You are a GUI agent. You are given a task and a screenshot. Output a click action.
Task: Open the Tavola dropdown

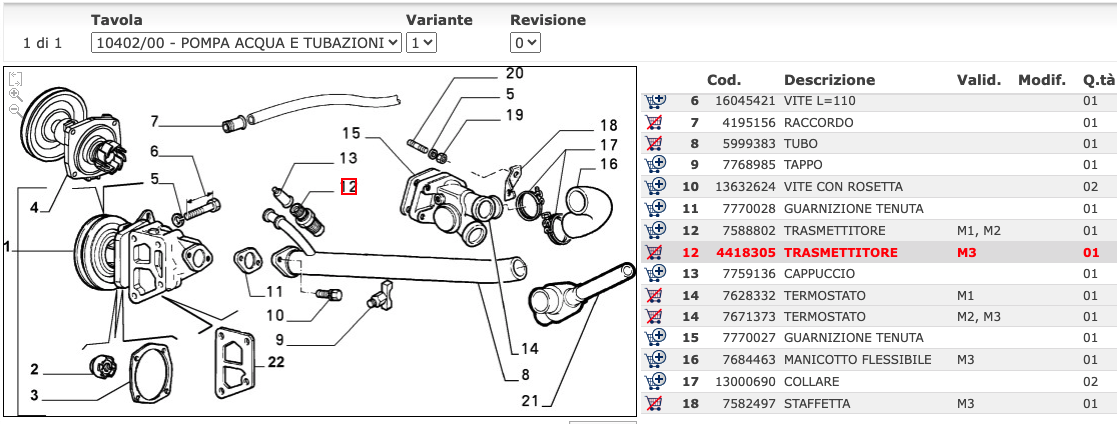tap(246, 43)
